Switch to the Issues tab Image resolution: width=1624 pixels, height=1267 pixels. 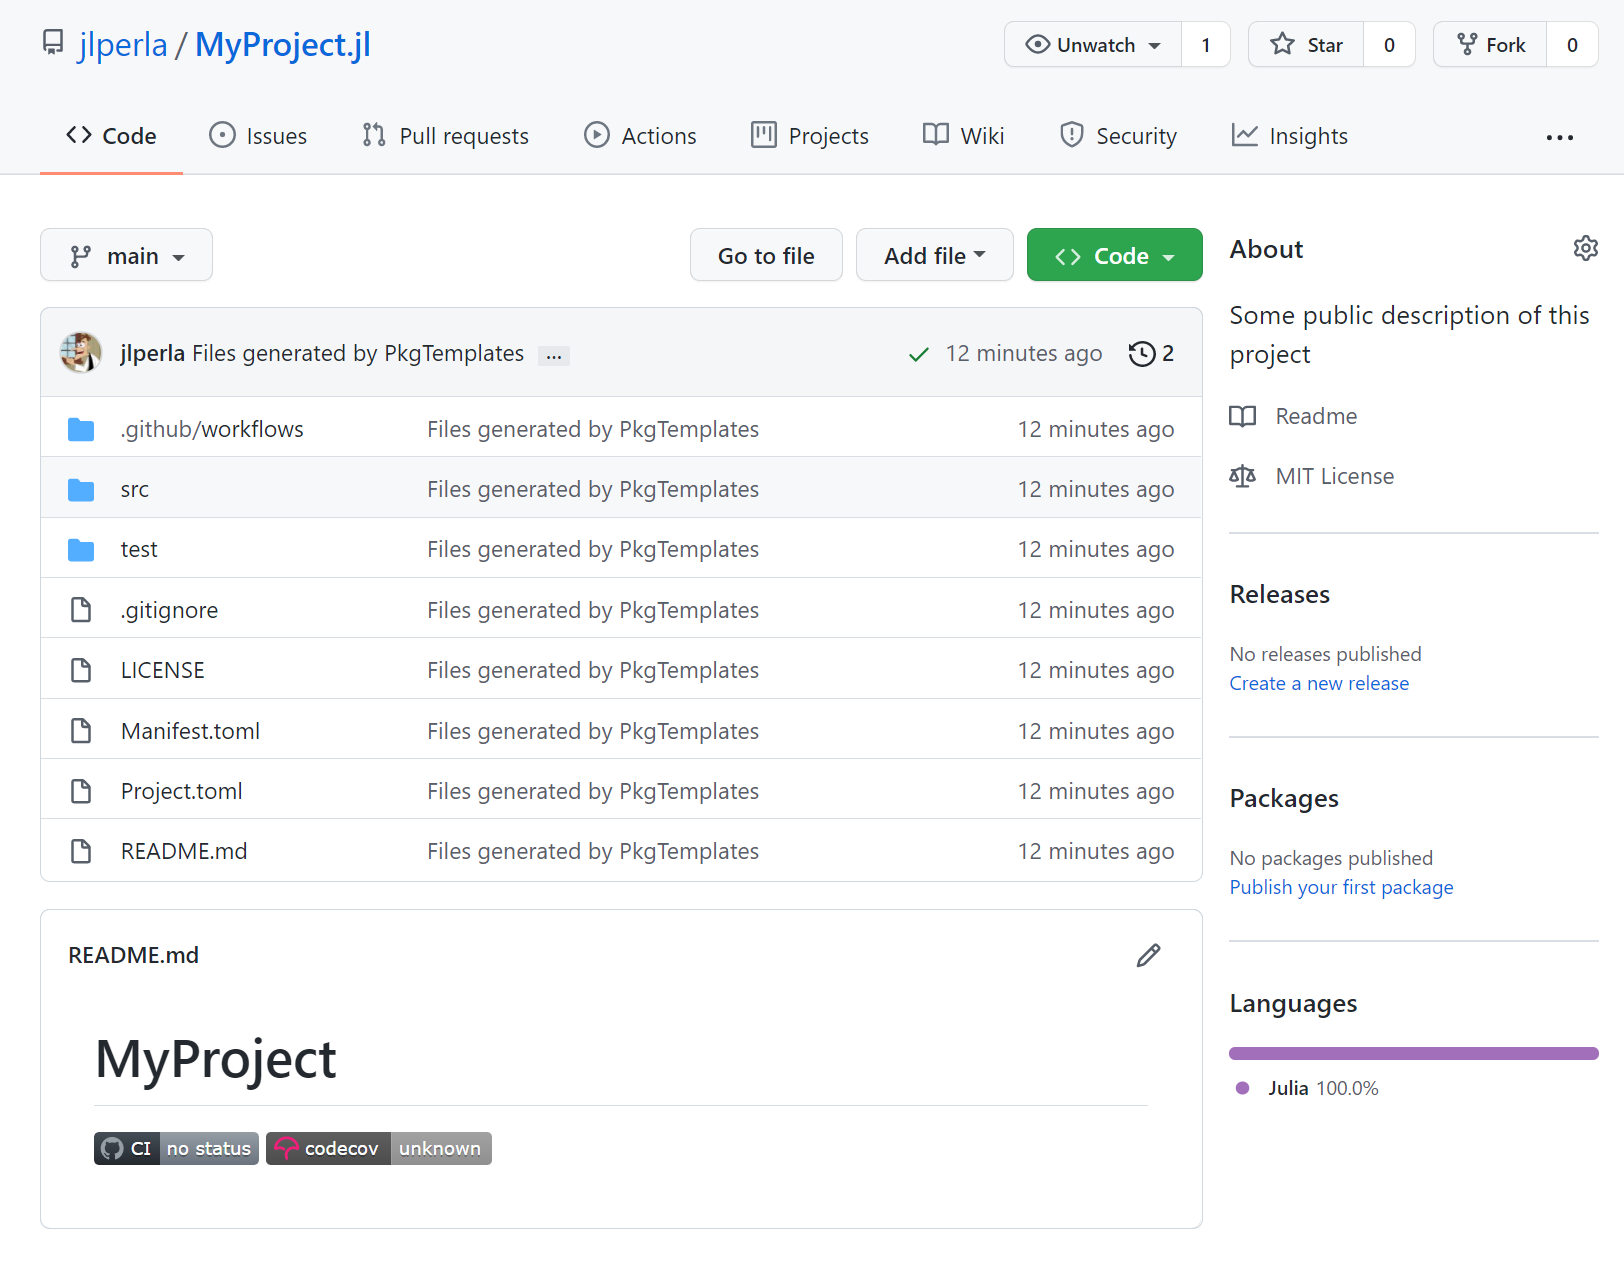click(258, 136)
